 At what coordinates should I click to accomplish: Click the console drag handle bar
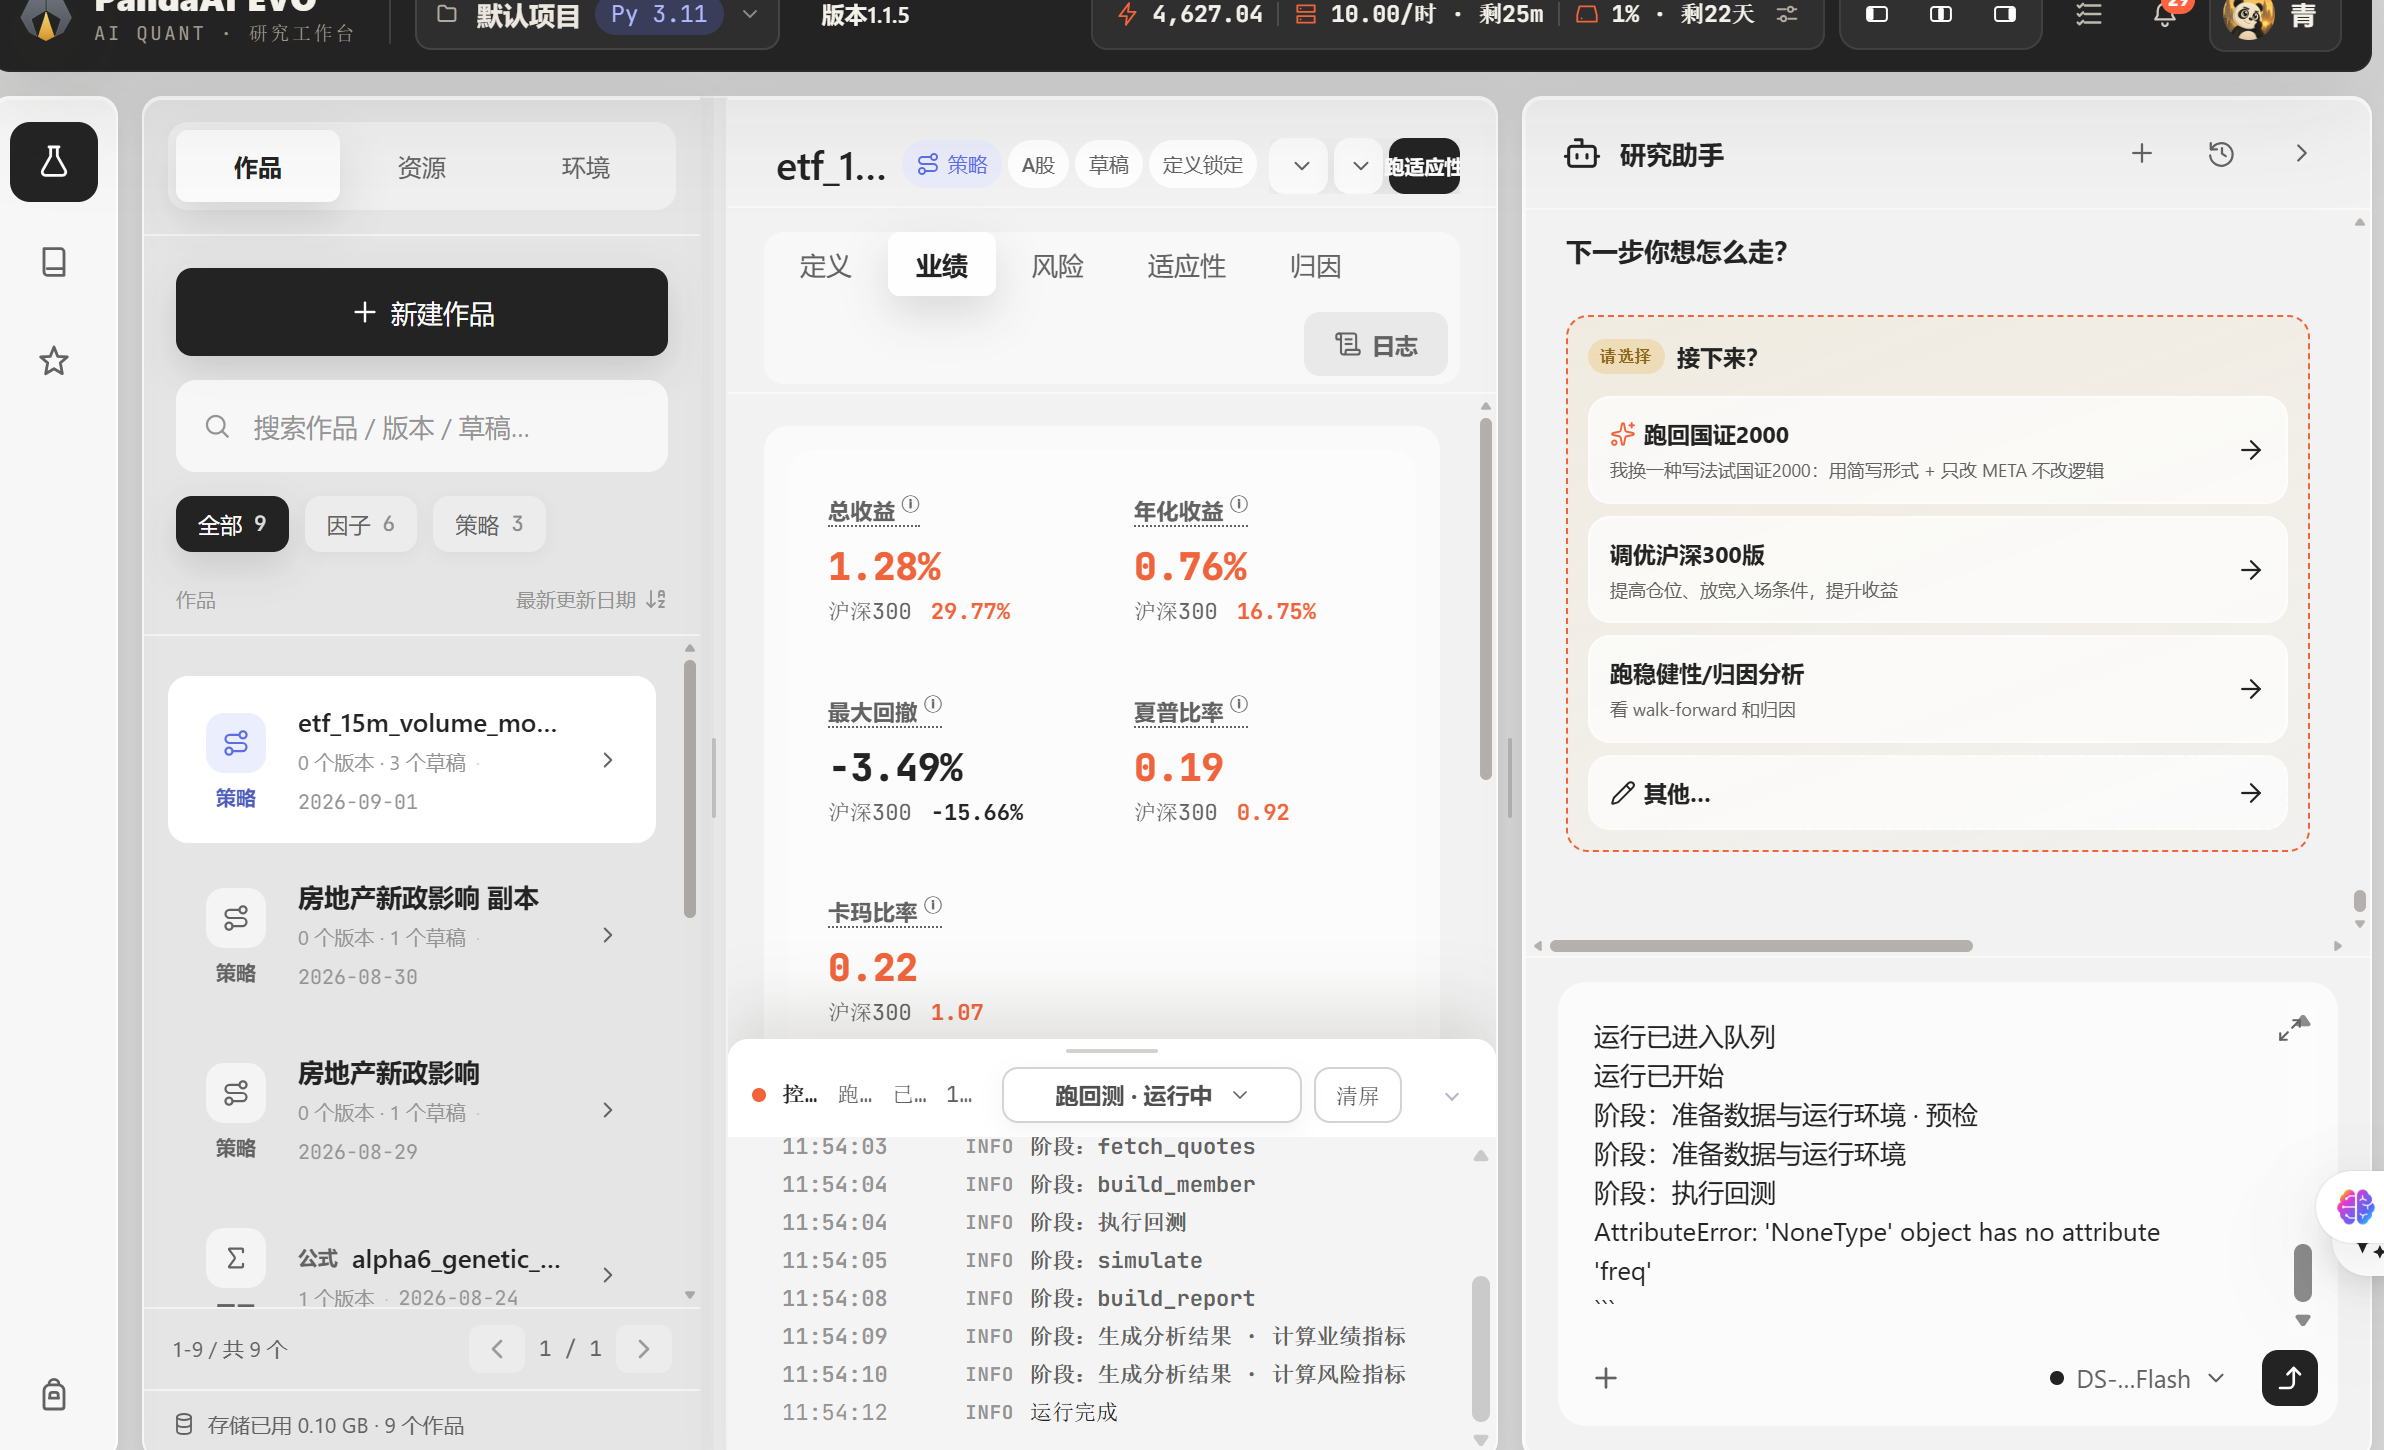pyautogui.click(x=1111, y=1051)
